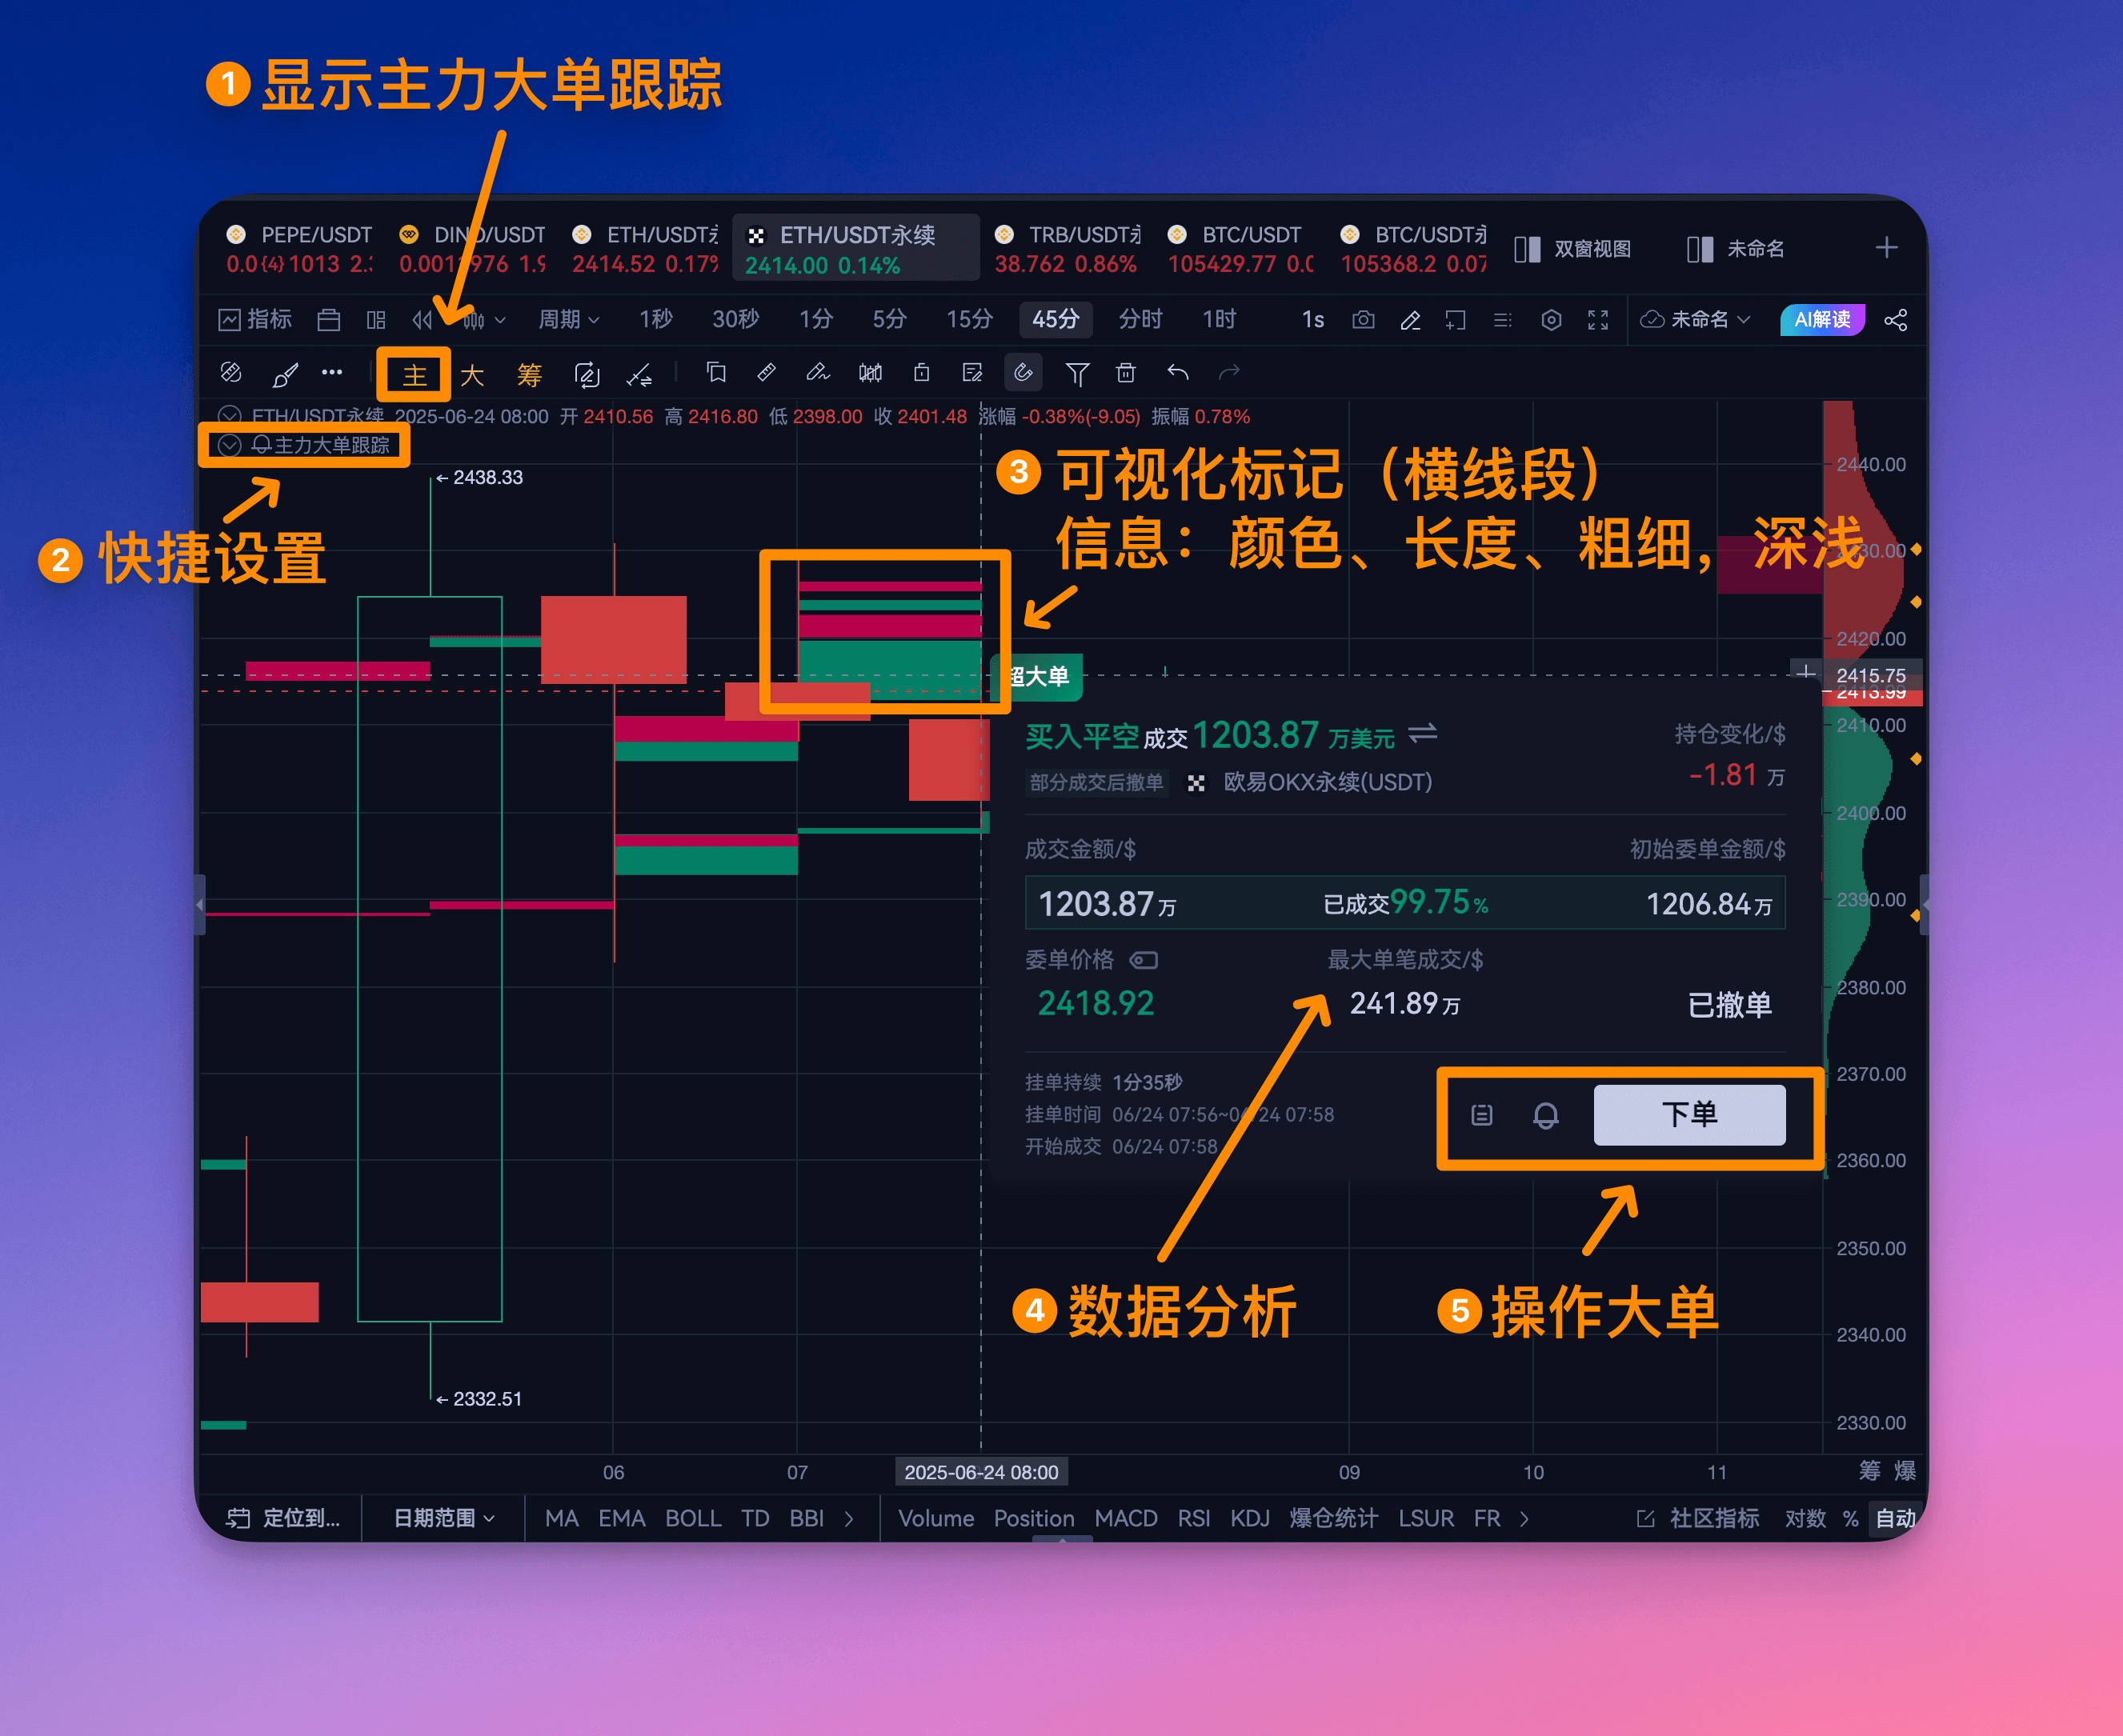Toggle the 大 large order indicator

click(471, 375)
